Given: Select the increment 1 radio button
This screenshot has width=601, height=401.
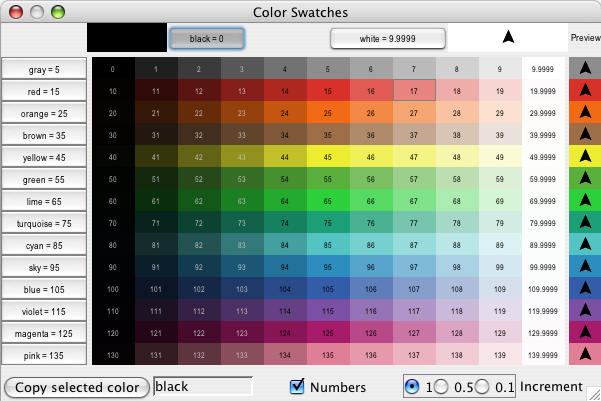Looking at the screenshot, I should [411, 387].
